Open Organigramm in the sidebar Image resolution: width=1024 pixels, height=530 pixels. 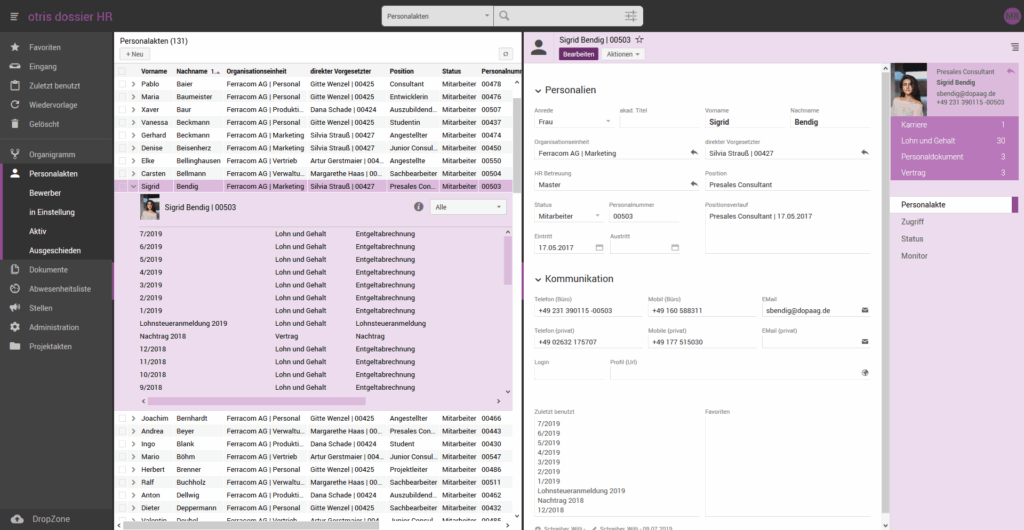pyautogui.click(x=52, y=155)
